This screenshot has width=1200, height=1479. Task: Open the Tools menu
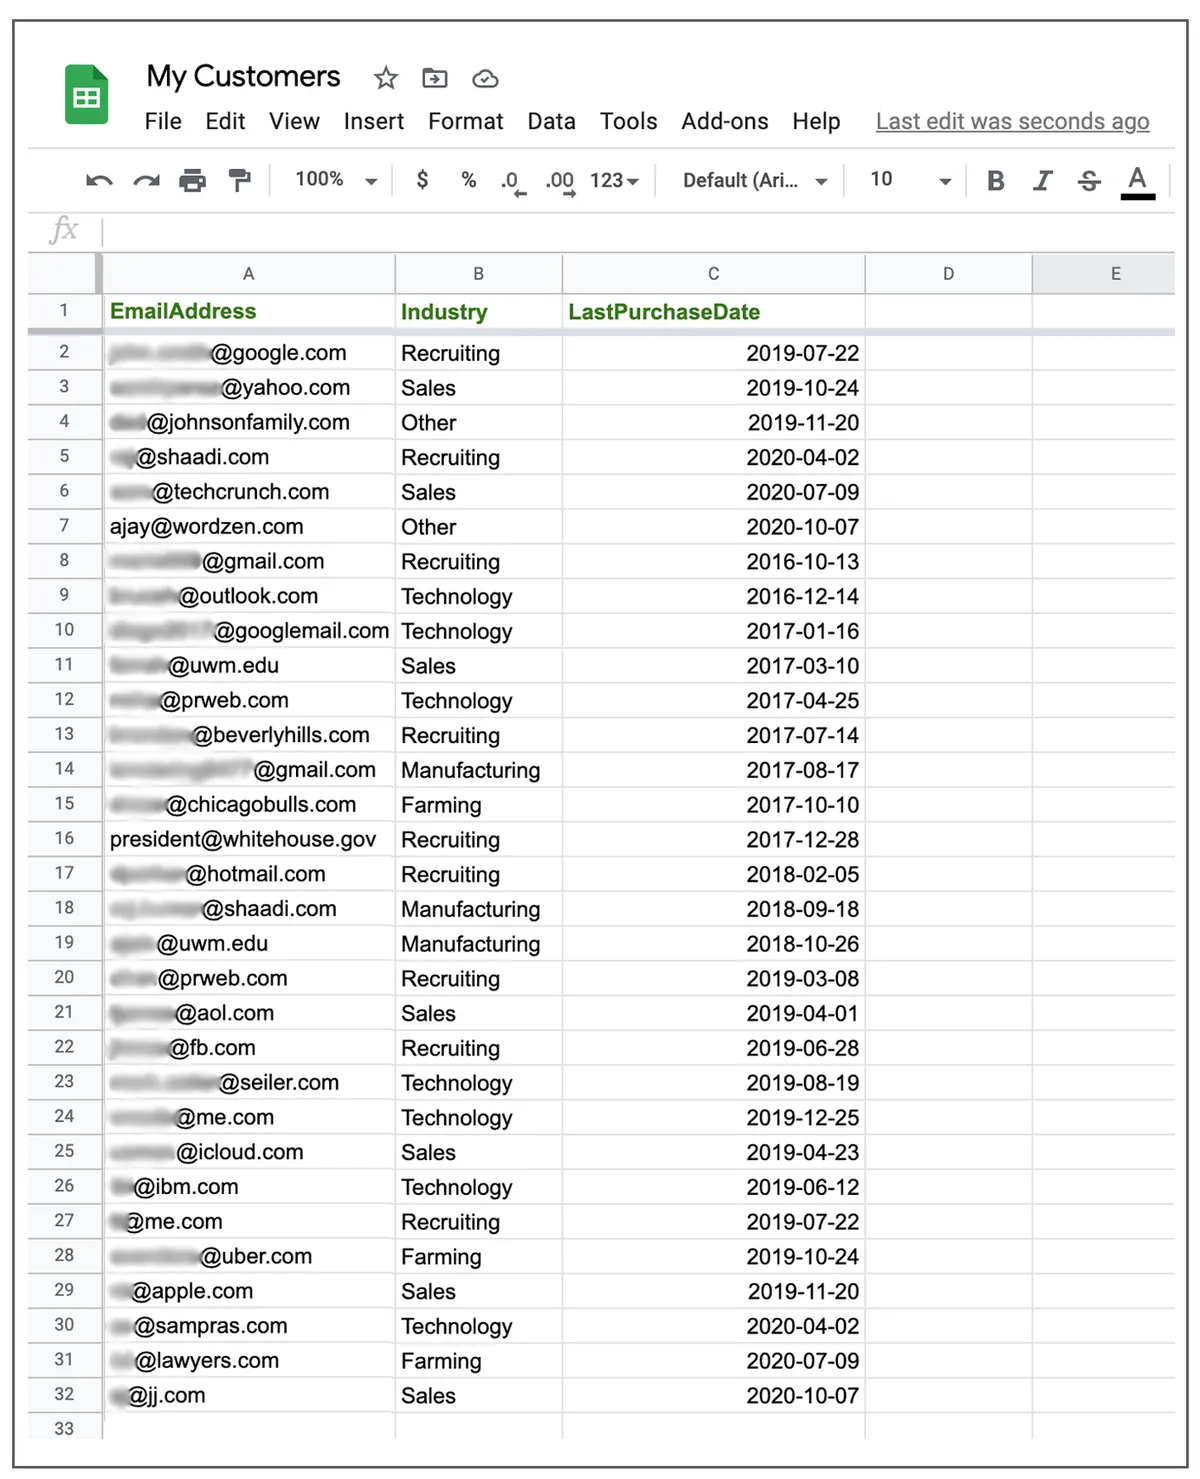628,122
